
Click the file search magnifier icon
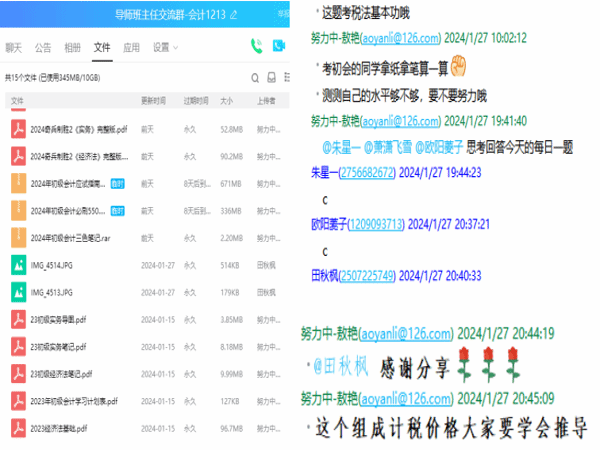[x=254, y=77]
